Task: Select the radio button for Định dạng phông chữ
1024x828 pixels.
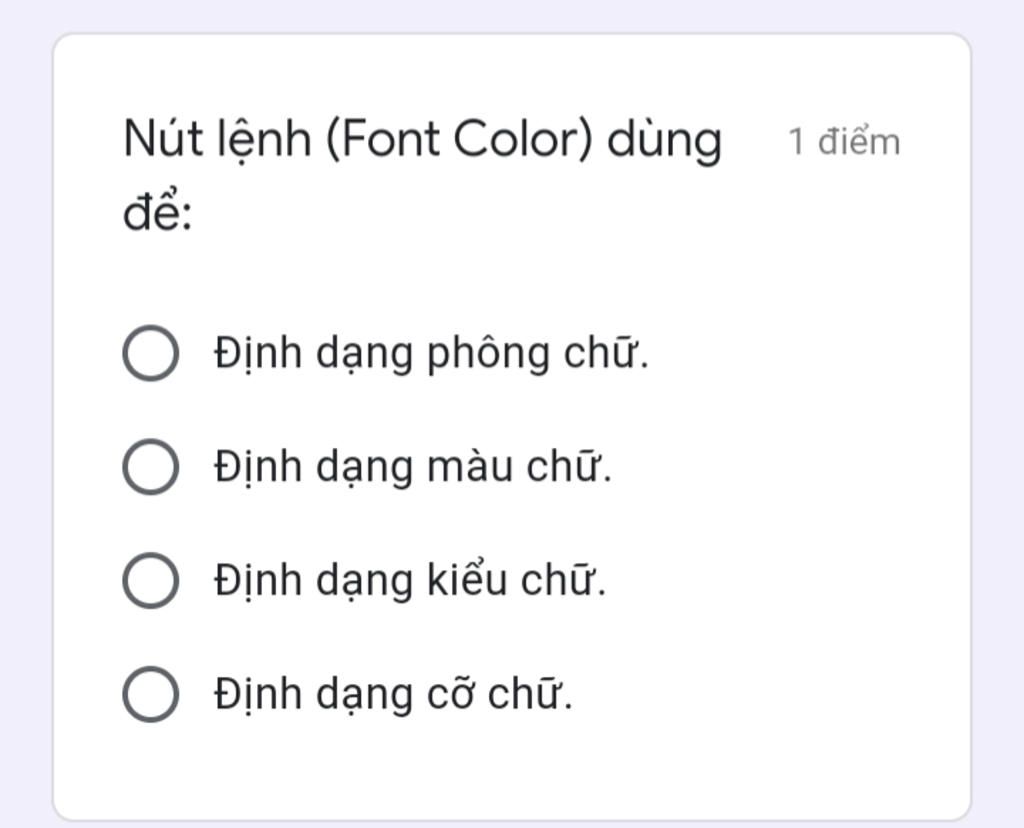Action: point(150,353)
